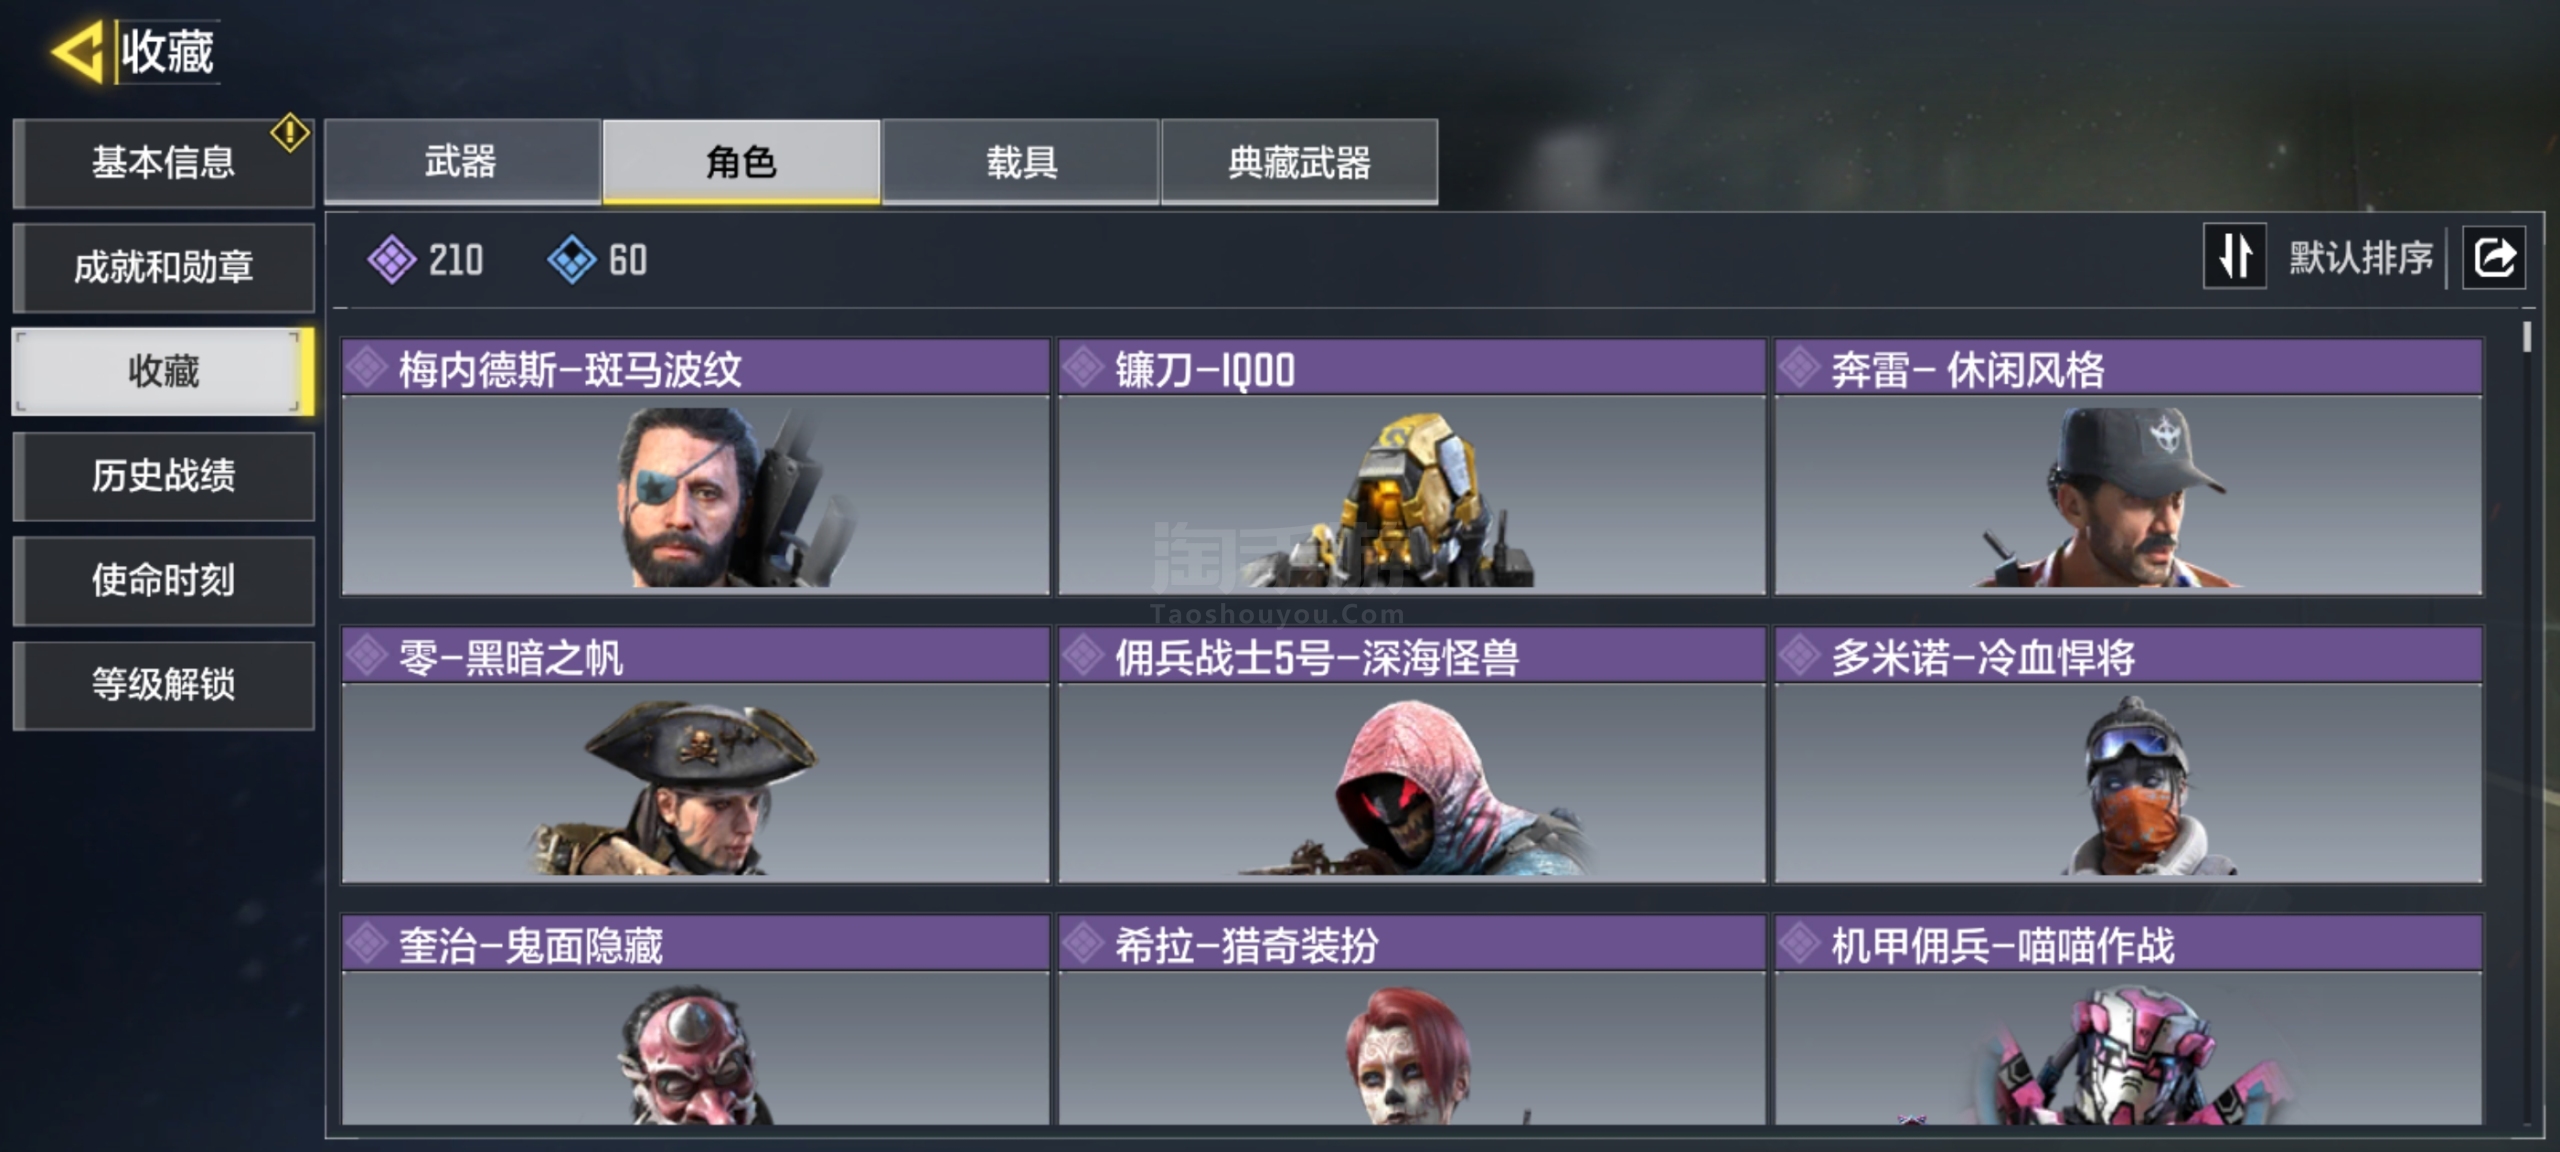The width and height of the screenshot is (2560, 1152).
Task: Click the vertical scrollbar on the character list
Action: (x=2527, y=336)
